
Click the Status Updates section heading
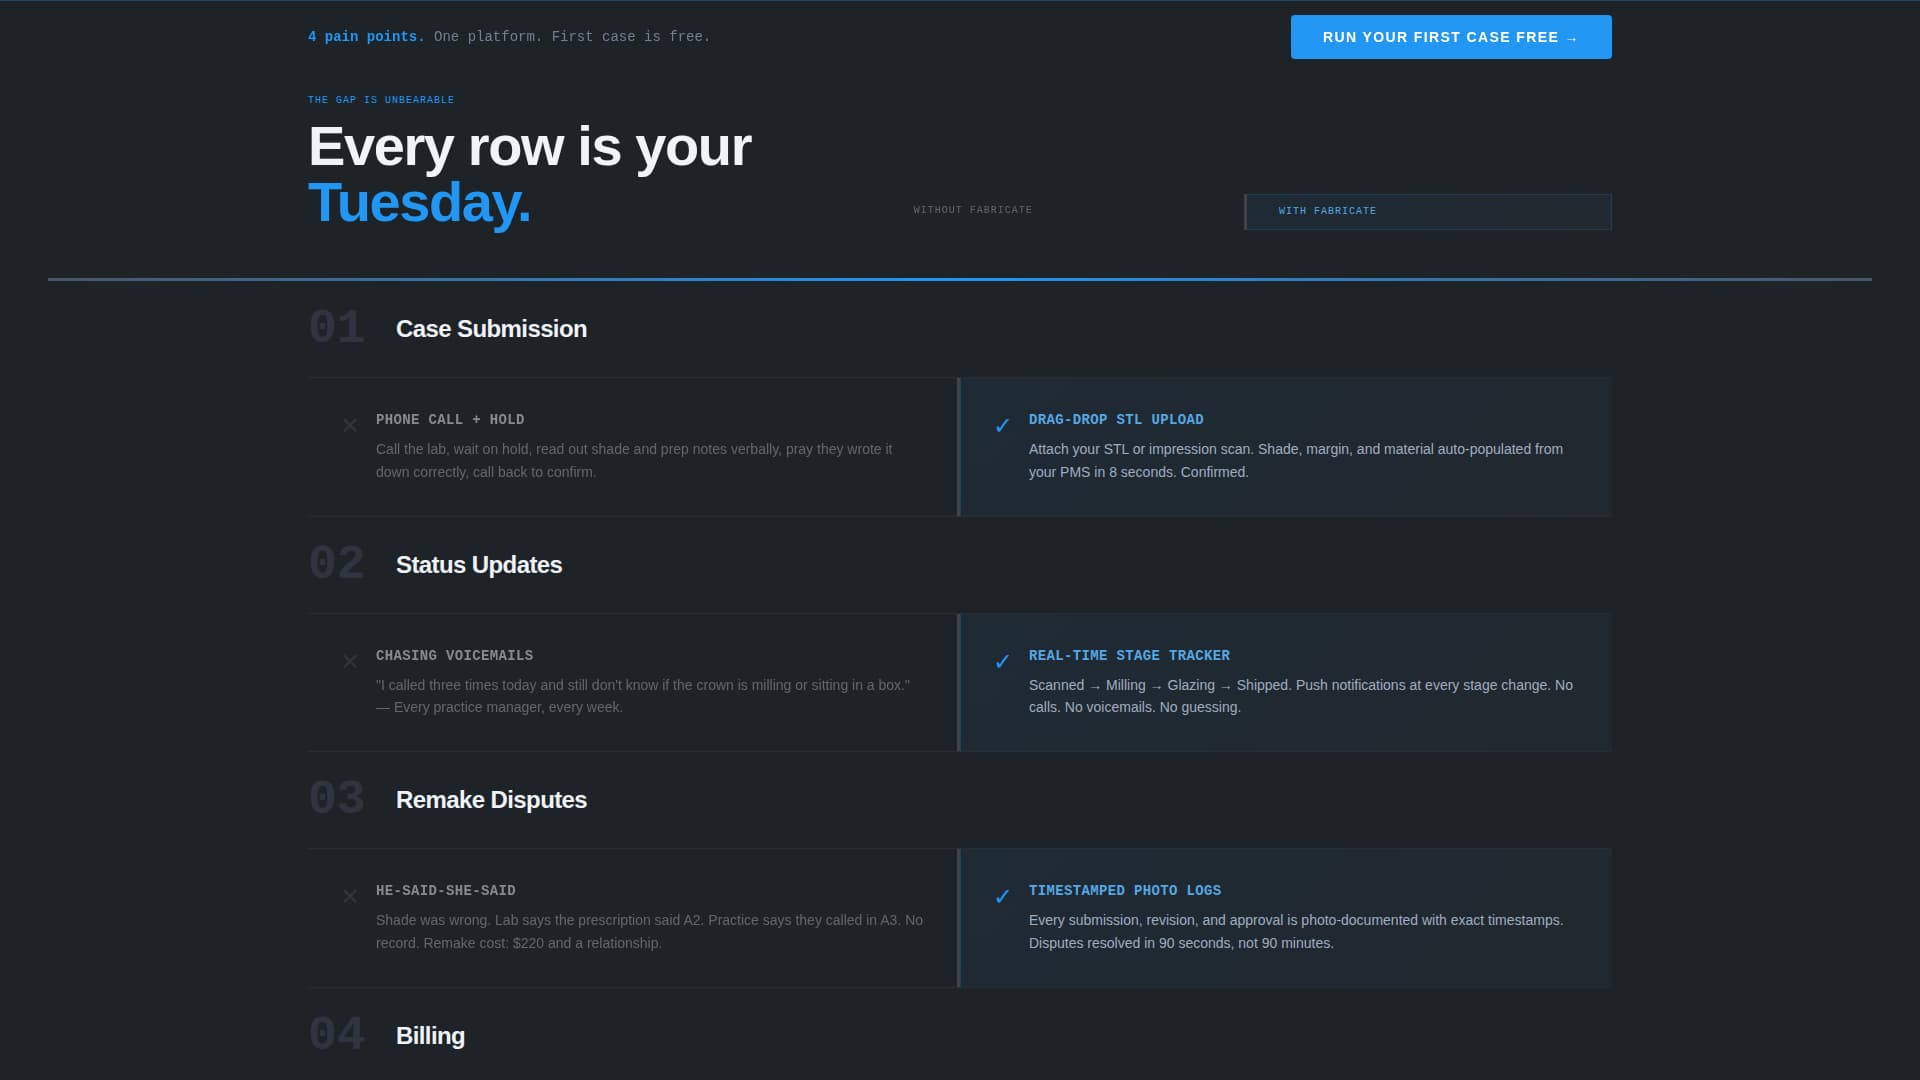coord(479,565)
